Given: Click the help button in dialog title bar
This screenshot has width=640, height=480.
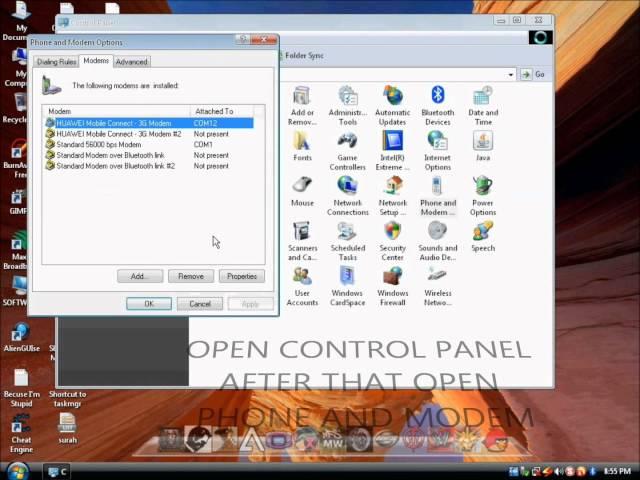Looking at the screenshot, I should [242, 39].
